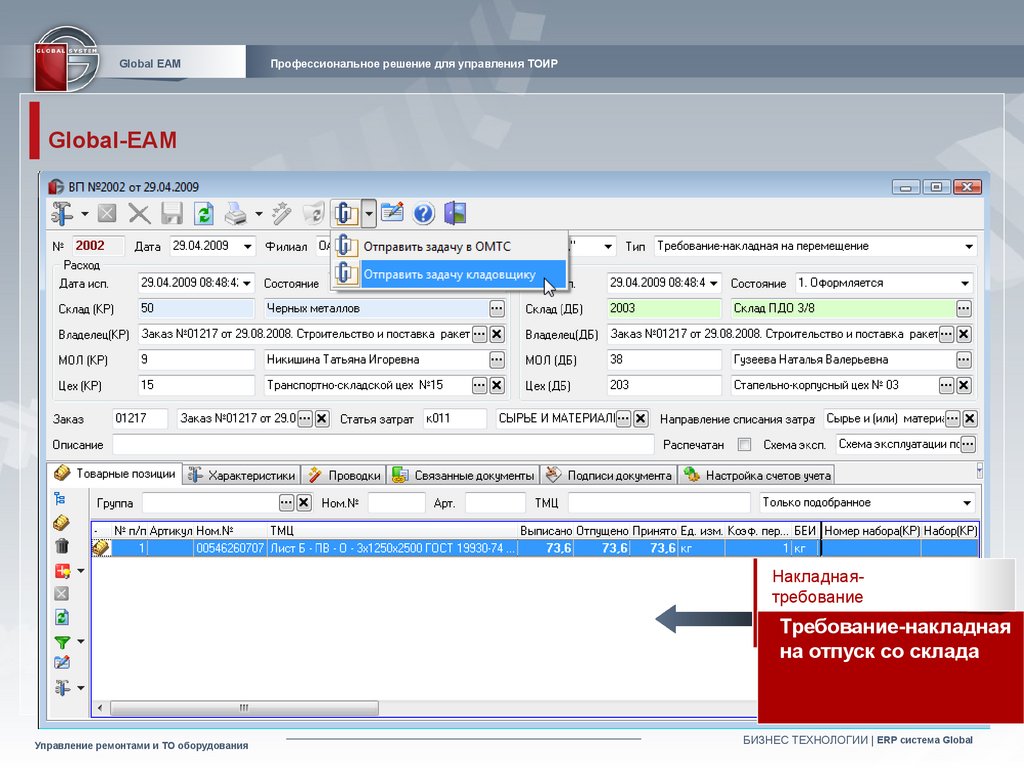Click the Описание input field
Screen dimensions: 1024x768
(383, 445)
